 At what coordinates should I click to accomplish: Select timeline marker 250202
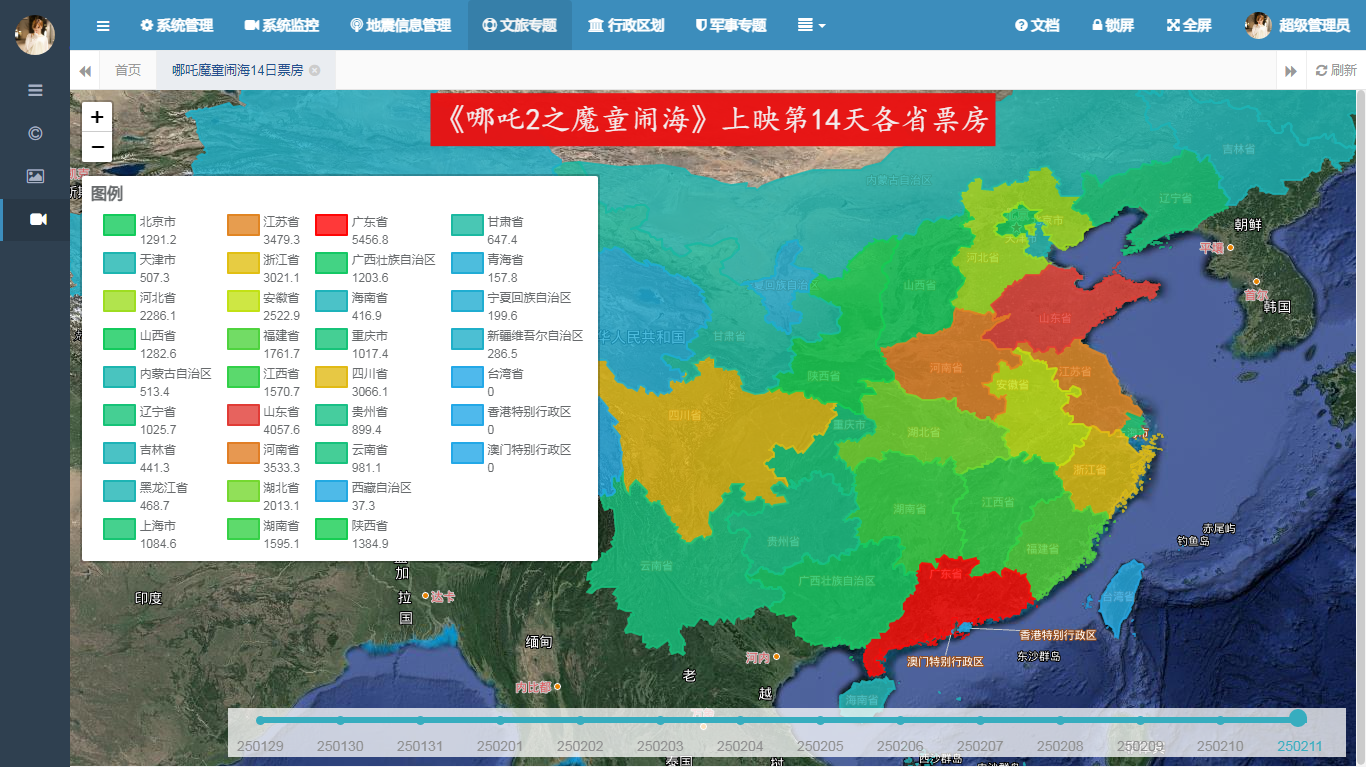580,720
